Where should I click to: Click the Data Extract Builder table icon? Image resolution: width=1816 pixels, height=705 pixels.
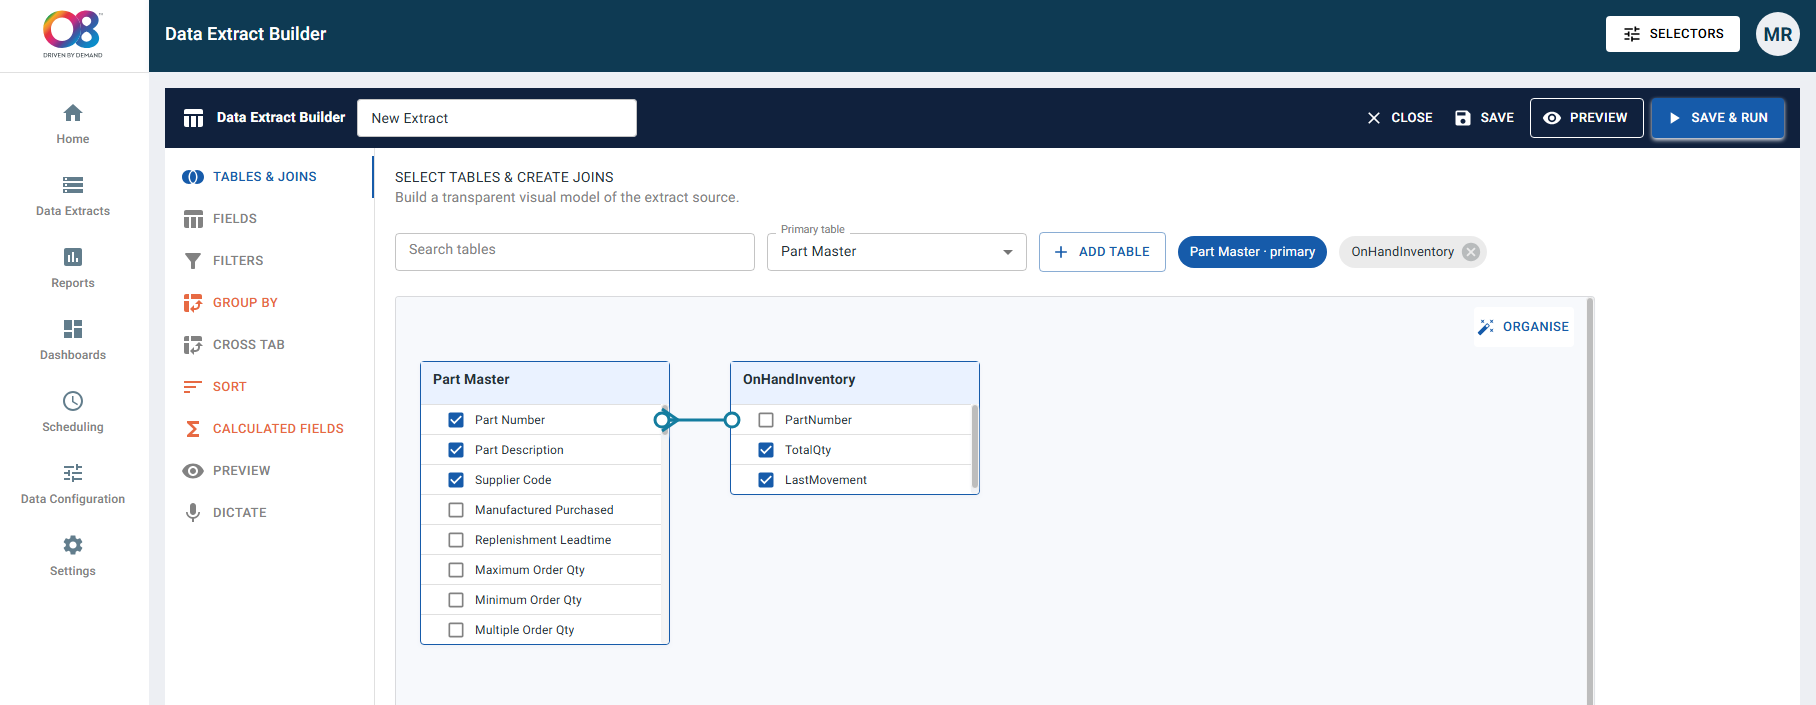[194, 118]
